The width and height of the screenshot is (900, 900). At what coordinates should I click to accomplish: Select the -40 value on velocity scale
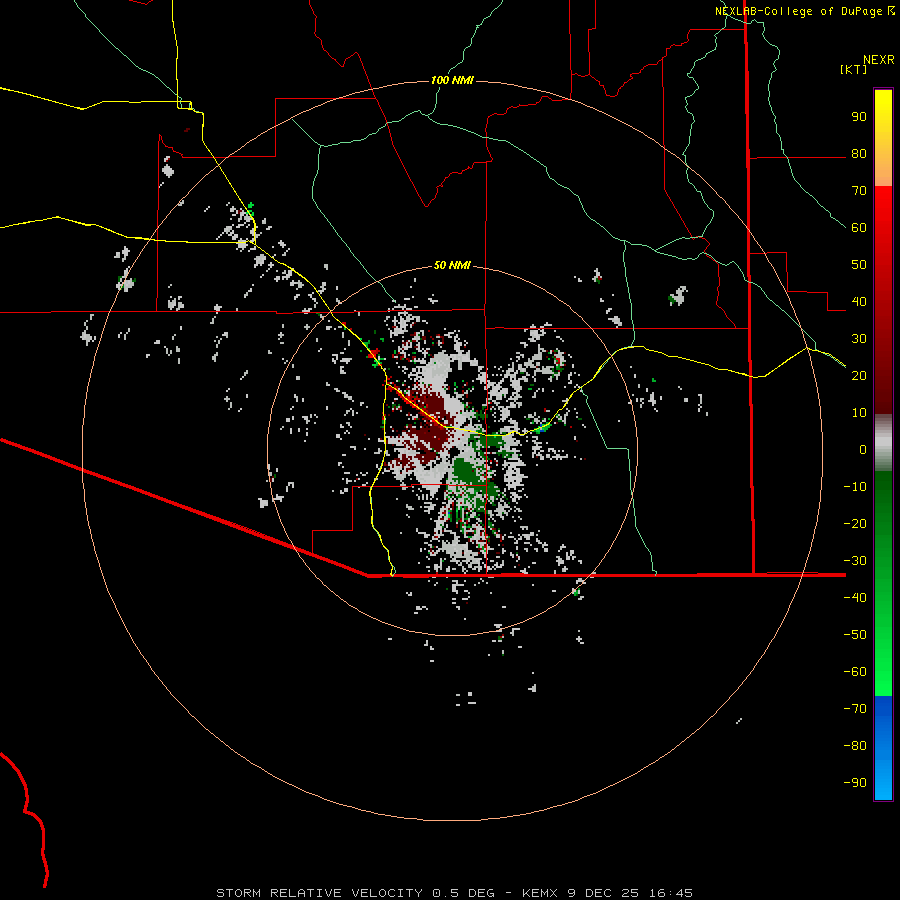pos(855,598)
